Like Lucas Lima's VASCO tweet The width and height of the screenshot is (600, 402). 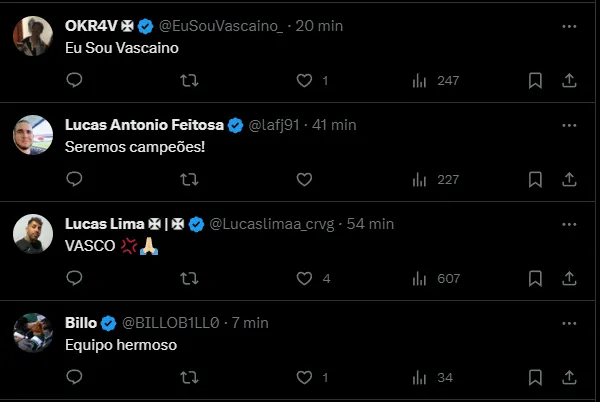[x=305, y=278]
